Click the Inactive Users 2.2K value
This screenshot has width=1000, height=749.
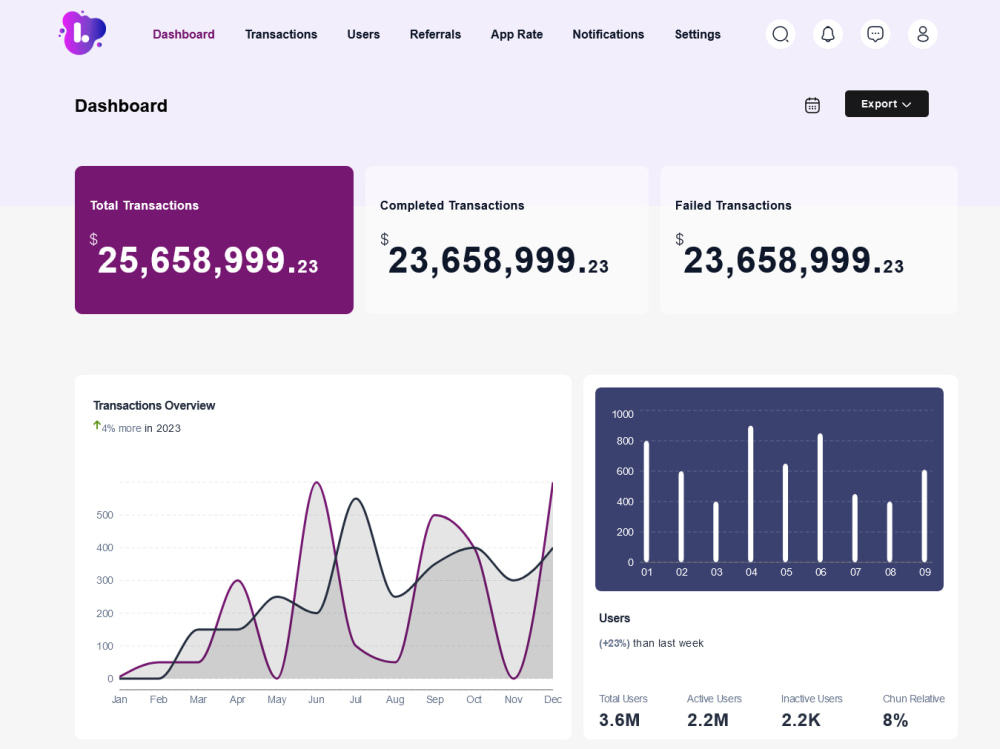[801, 720]
